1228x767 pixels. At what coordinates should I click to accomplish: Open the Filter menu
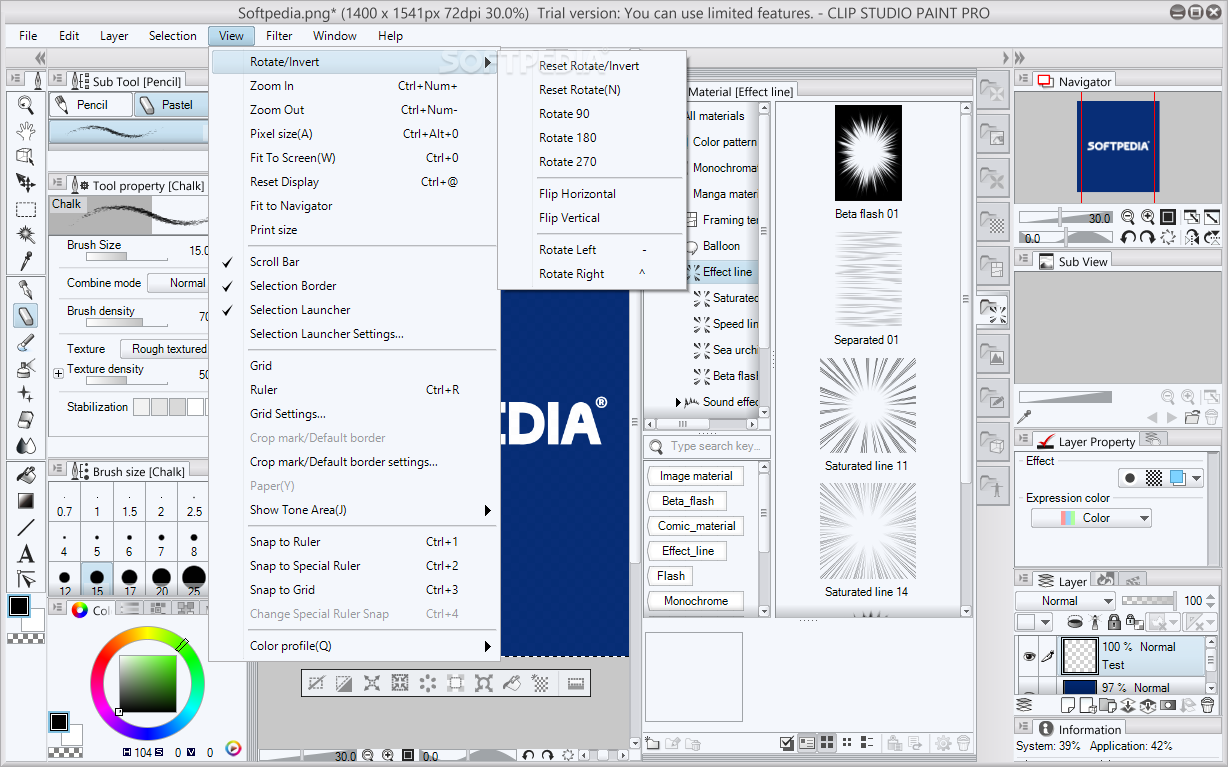point(279,36)
